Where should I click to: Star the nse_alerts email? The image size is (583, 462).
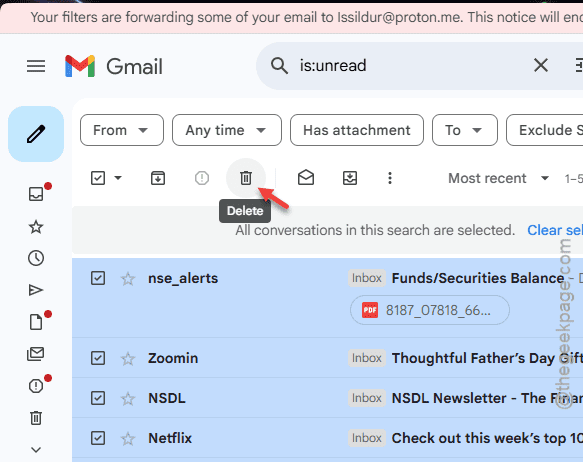point(128,278)
